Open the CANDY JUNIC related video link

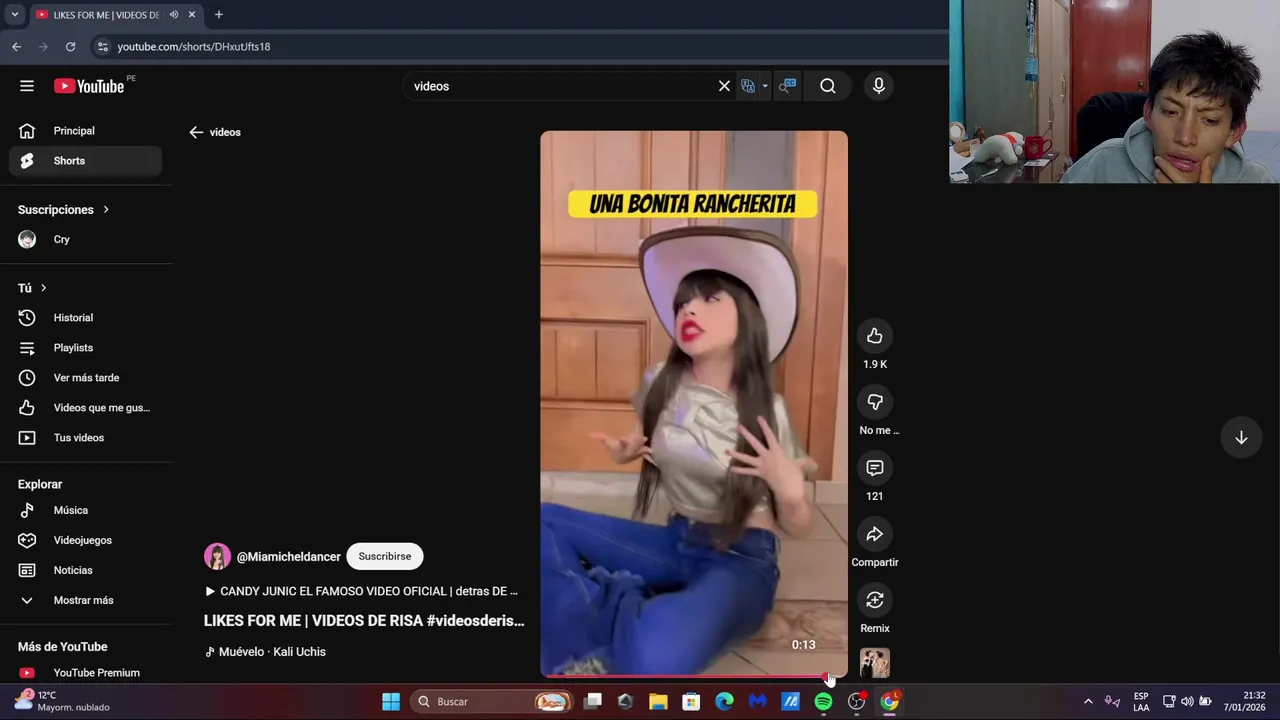pyautogui.click(x=361, y=591)
